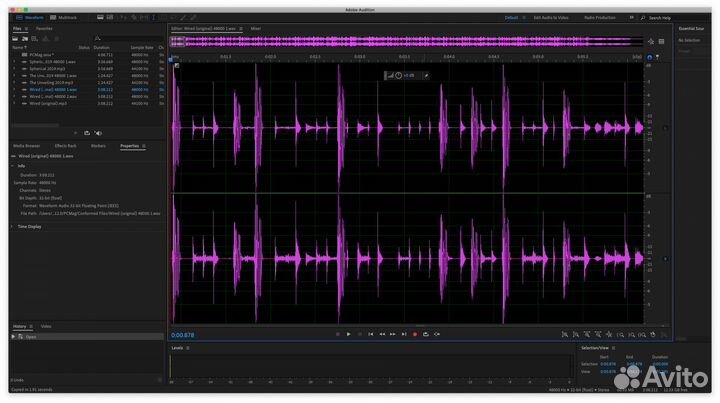Viewport: 720px width, 403px height.
Task: Expand the Time Display section
Action: coord(12,226)
